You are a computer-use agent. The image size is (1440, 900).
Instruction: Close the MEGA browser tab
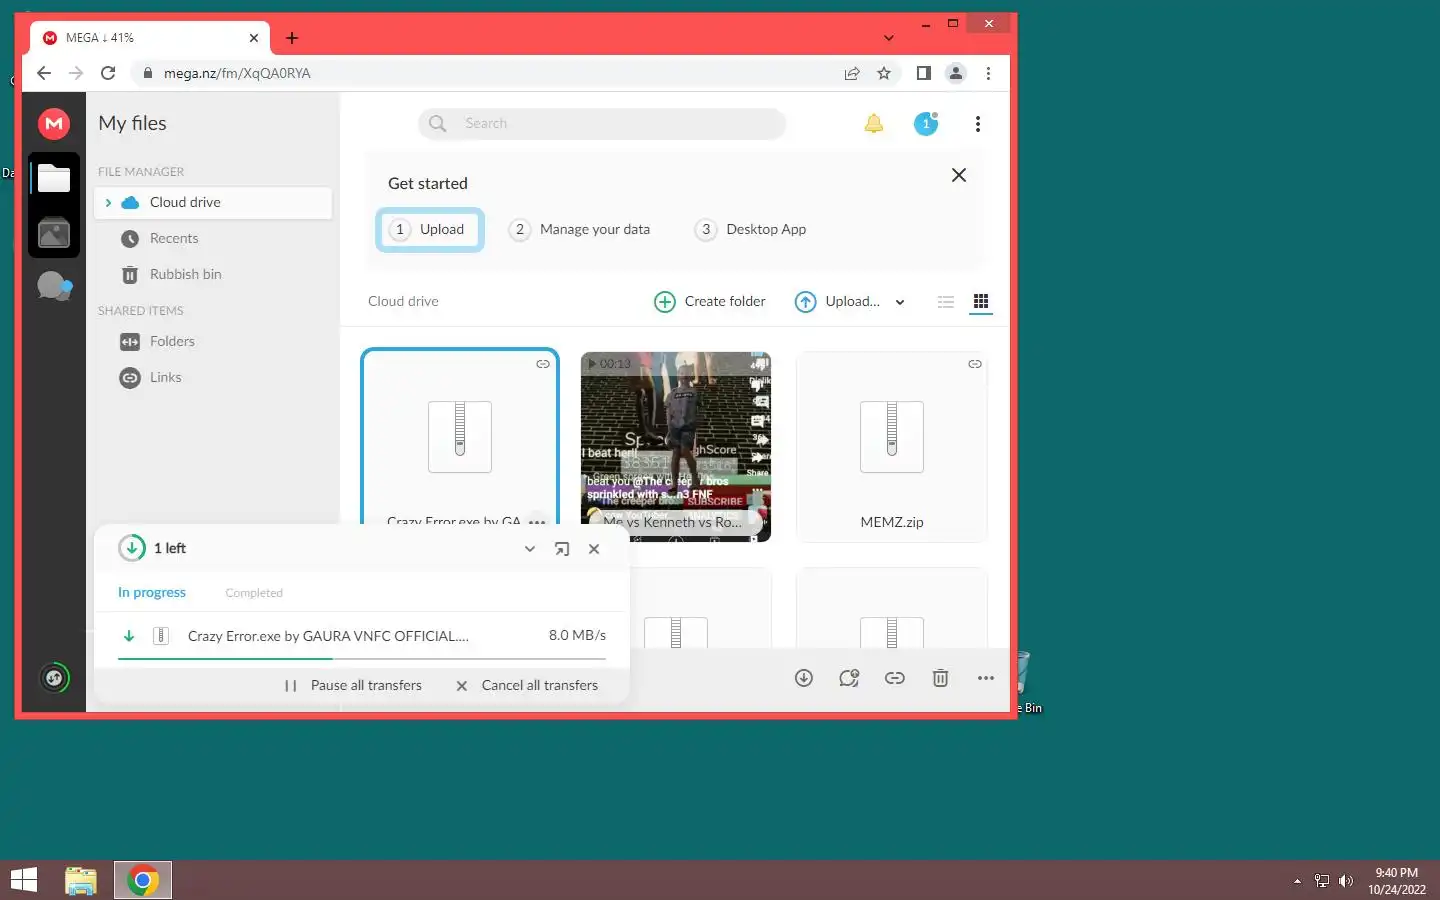point(254,38)
